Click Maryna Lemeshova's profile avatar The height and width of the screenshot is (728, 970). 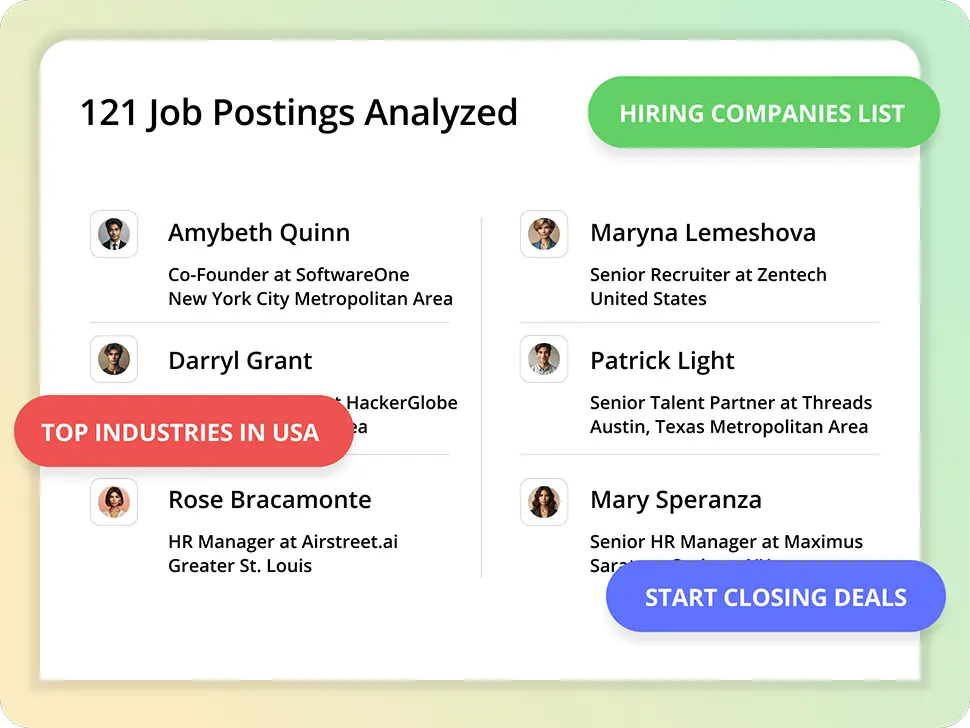click(x=544, y=234)
